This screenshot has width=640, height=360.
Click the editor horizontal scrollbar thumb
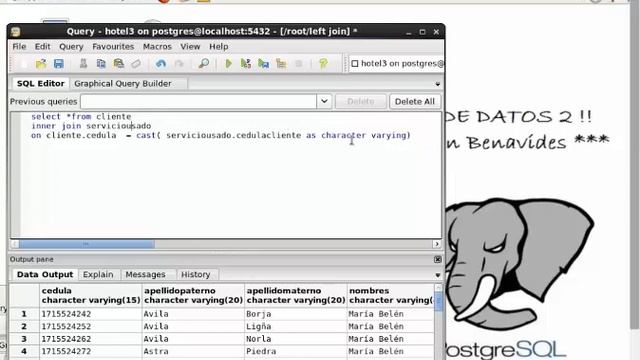[x=87, y=244]
